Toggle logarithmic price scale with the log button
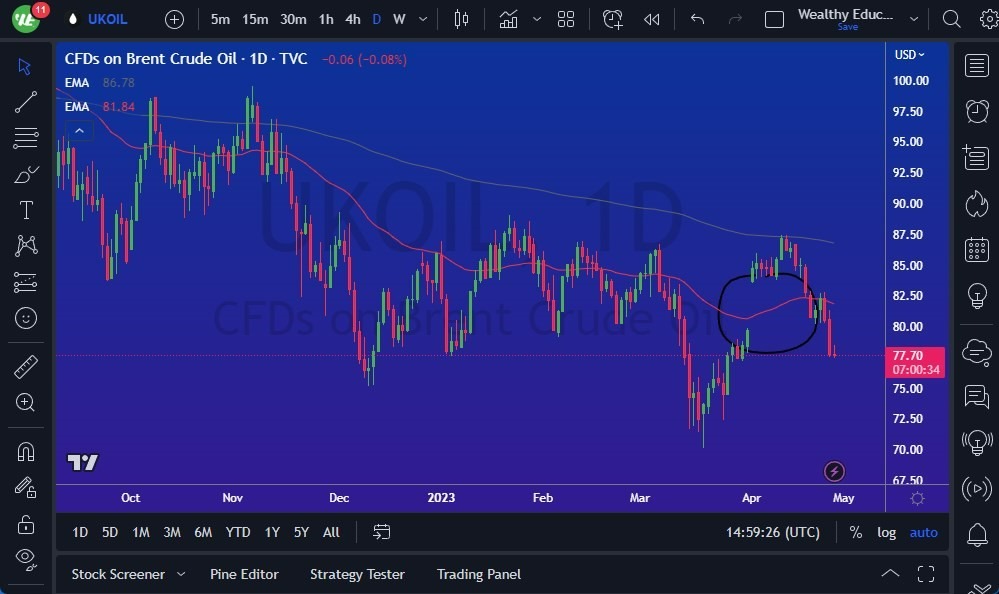The image size is (999, 594). pyautogui.click(x=886, y=532)
